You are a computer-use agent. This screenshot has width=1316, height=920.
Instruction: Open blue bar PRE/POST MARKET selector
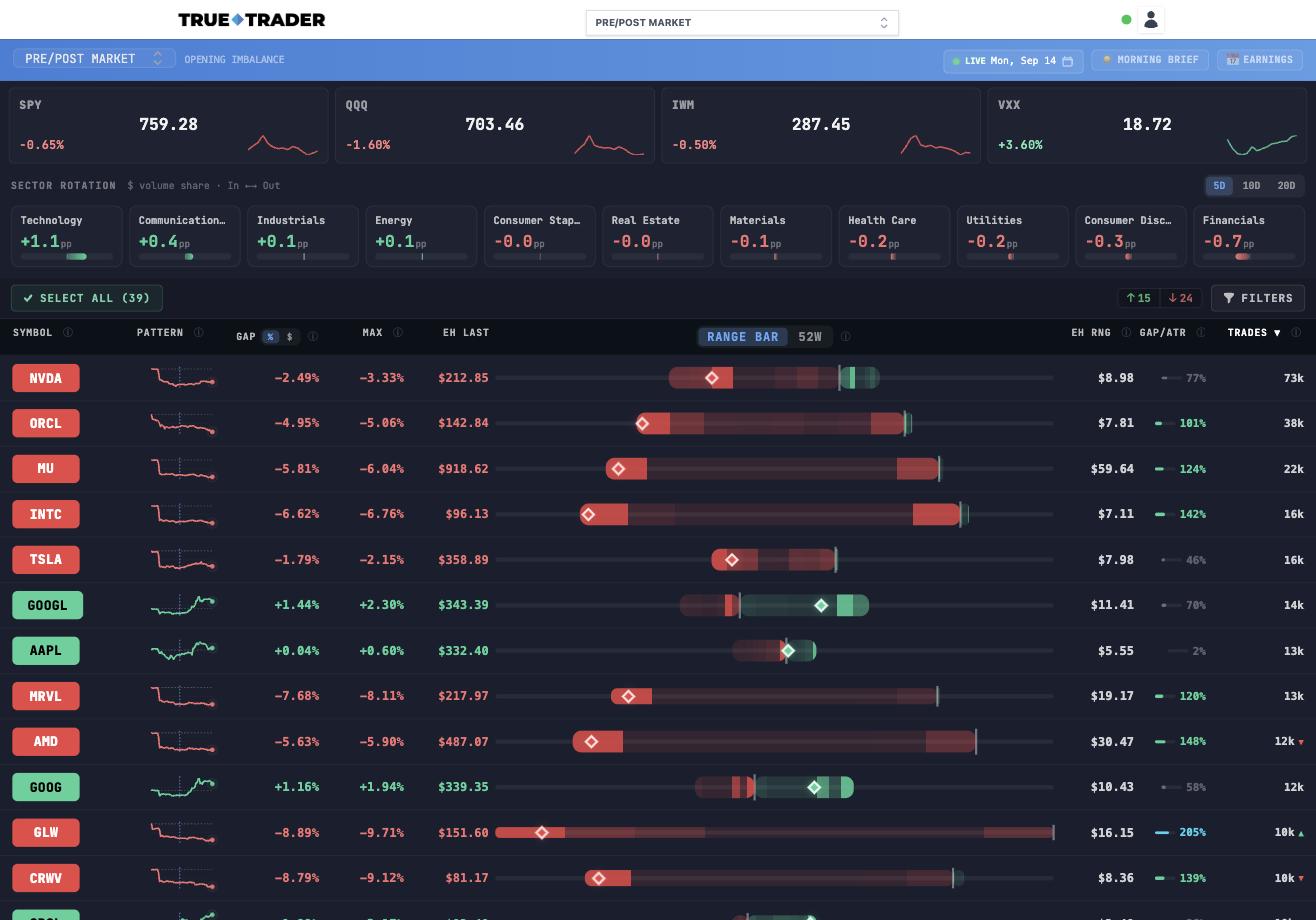94,59
